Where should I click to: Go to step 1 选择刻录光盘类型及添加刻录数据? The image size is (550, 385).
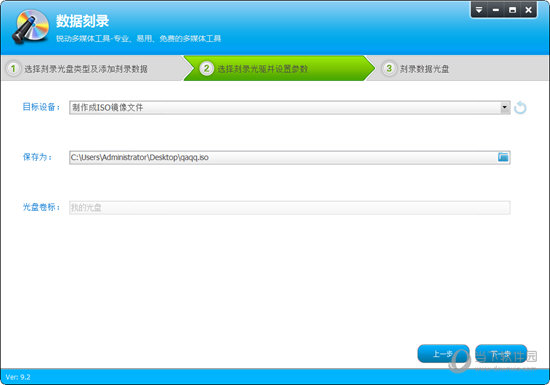click(x=93, y=68)
